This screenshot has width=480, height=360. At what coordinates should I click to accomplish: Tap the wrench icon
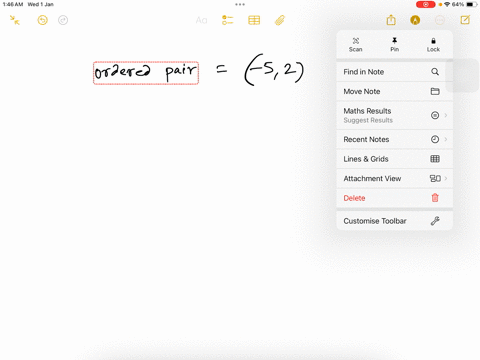(x=435, y=221)
